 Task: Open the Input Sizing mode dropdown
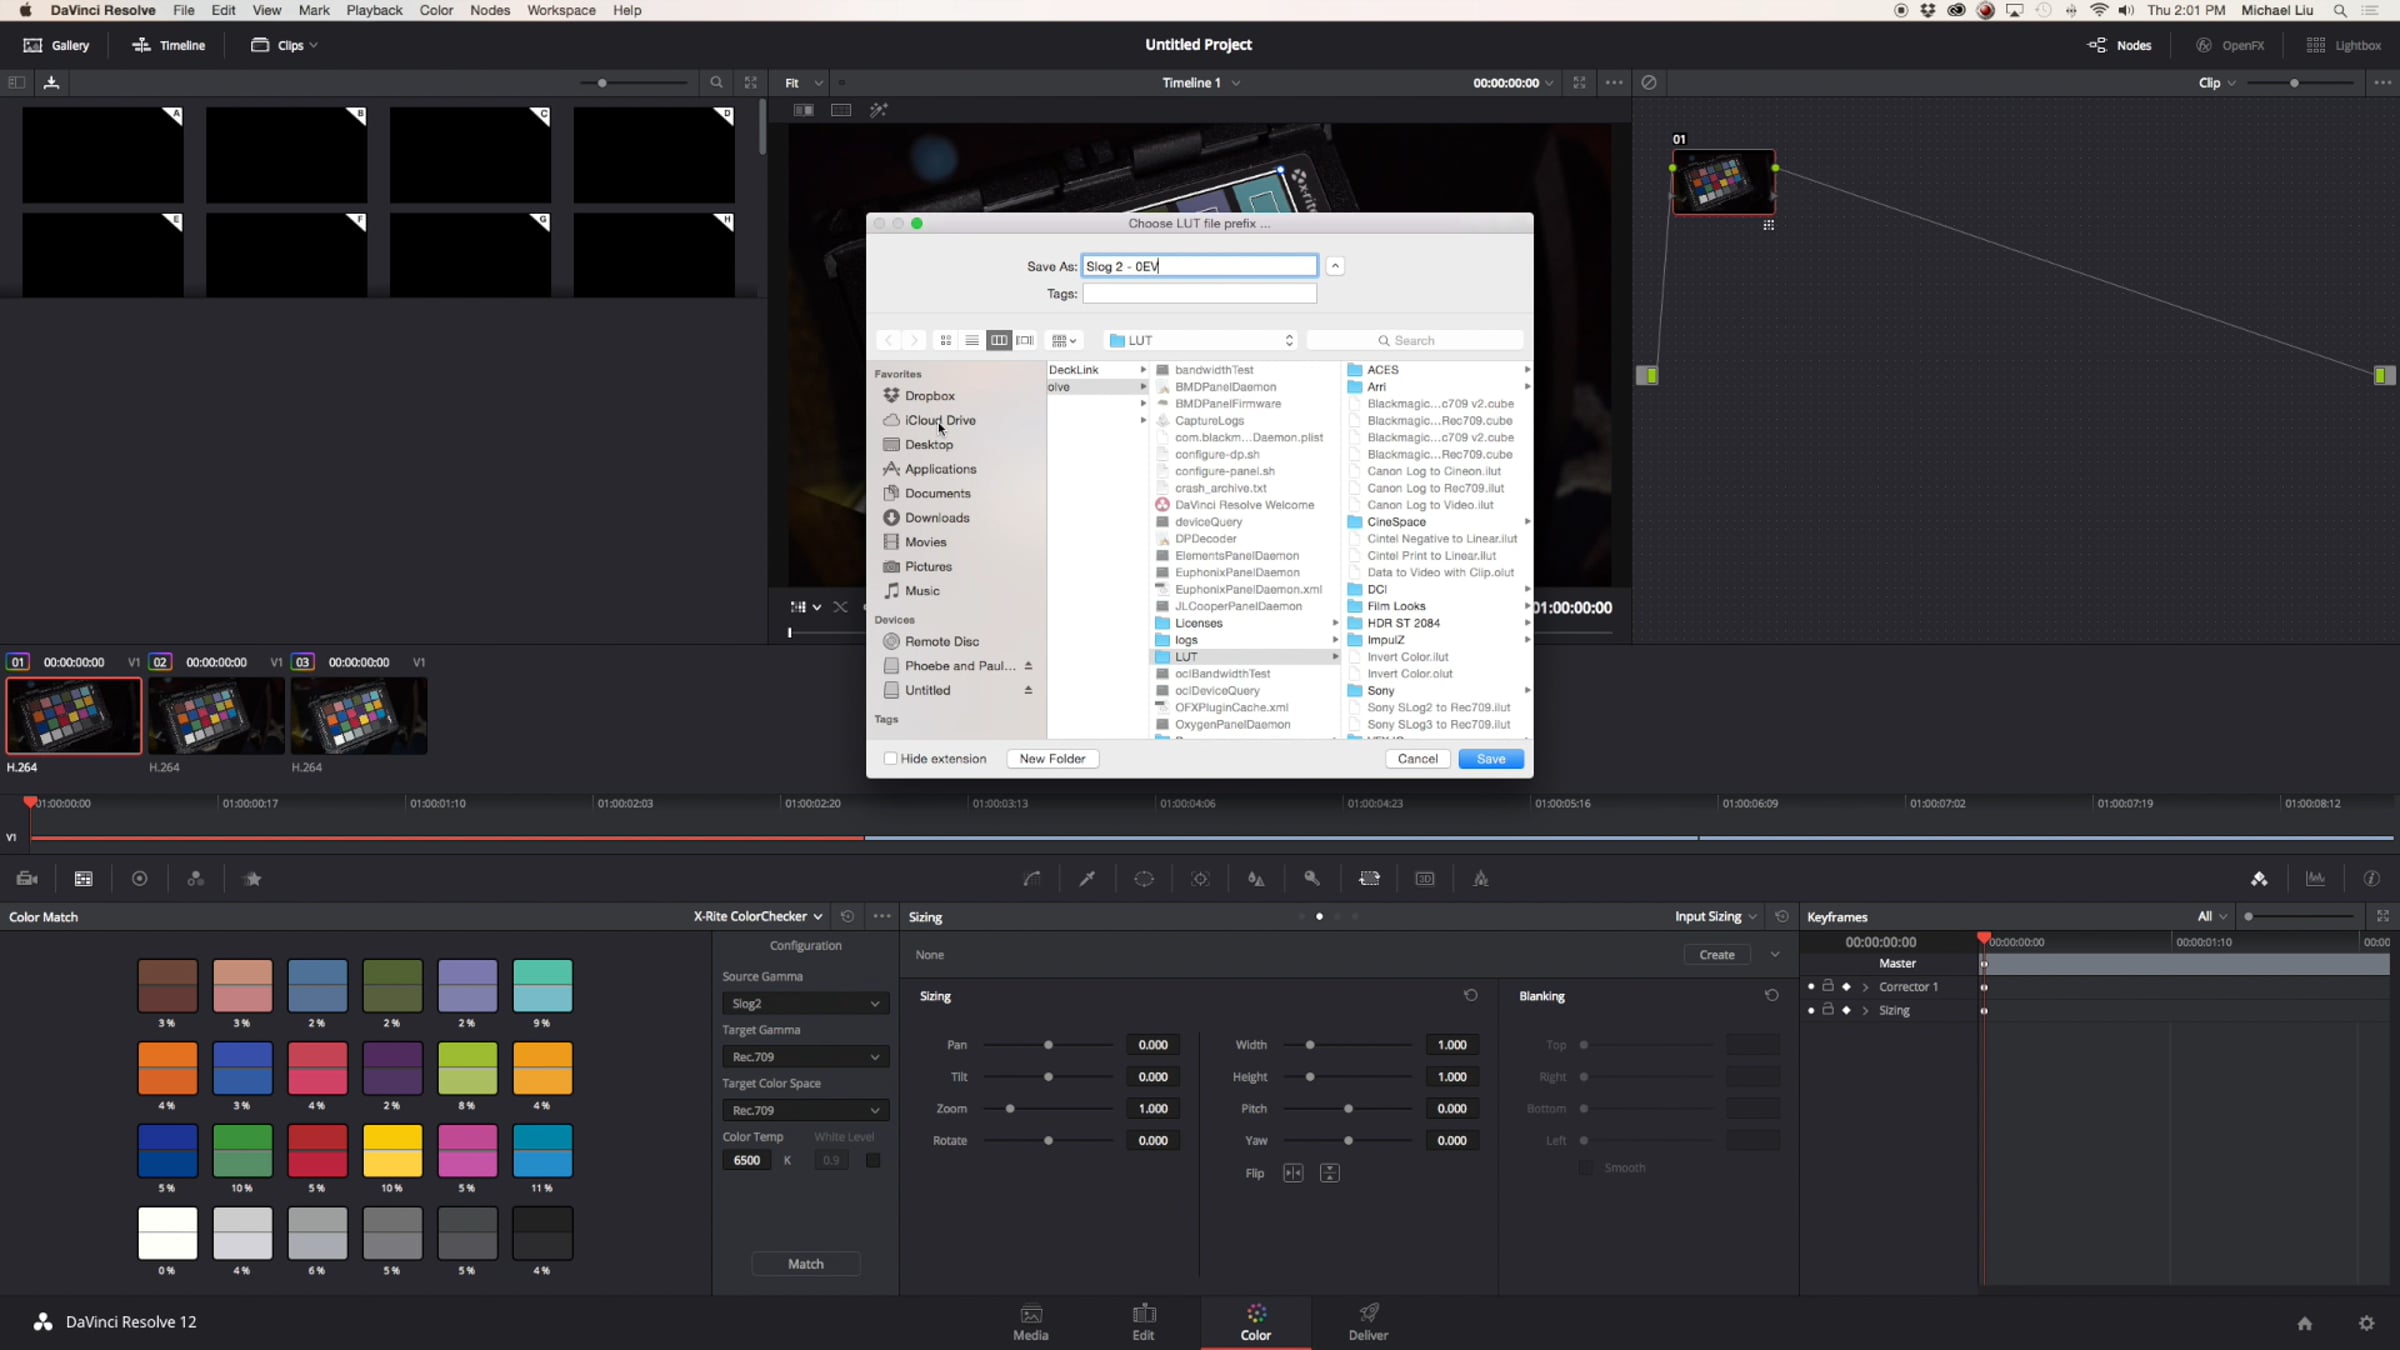click(x=1716, y=916)
